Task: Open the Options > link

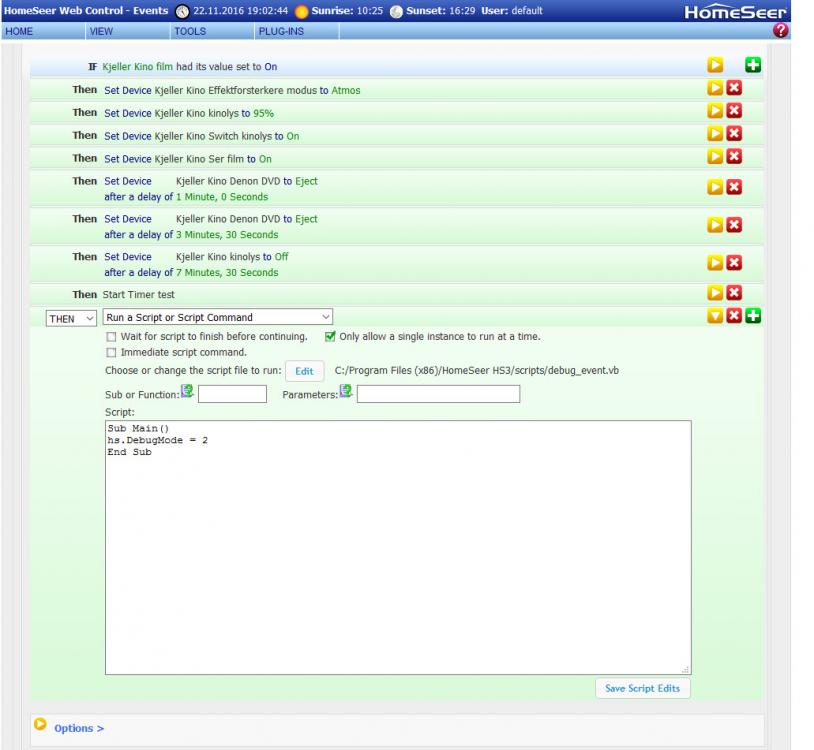Action: pyautogui.click(x=79, y=728)
